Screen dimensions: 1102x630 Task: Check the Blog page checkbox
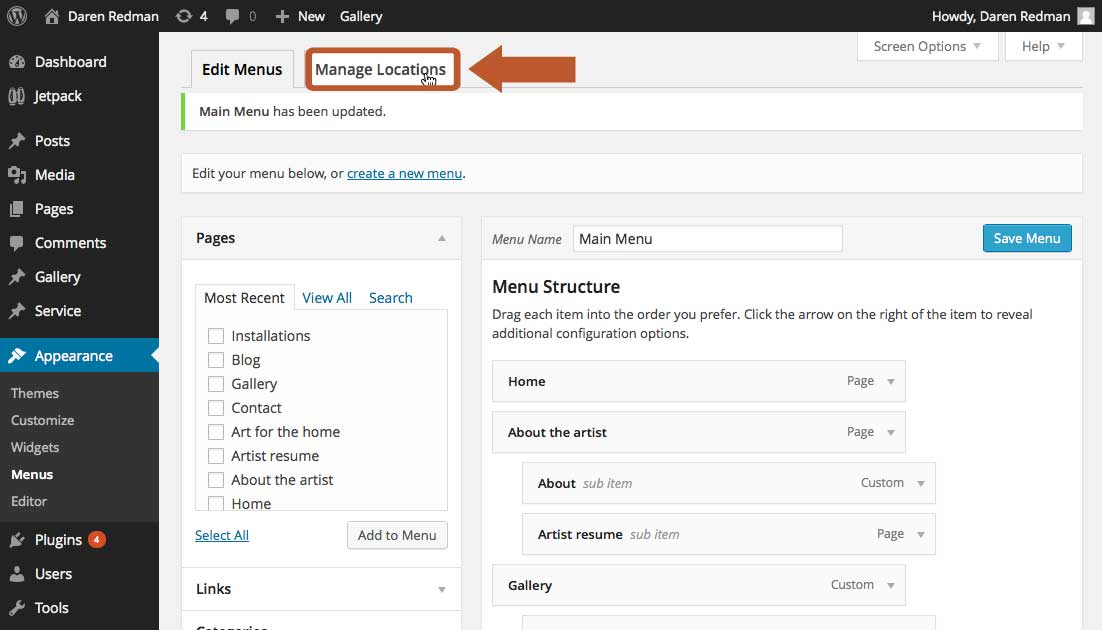tap(216, 360)
